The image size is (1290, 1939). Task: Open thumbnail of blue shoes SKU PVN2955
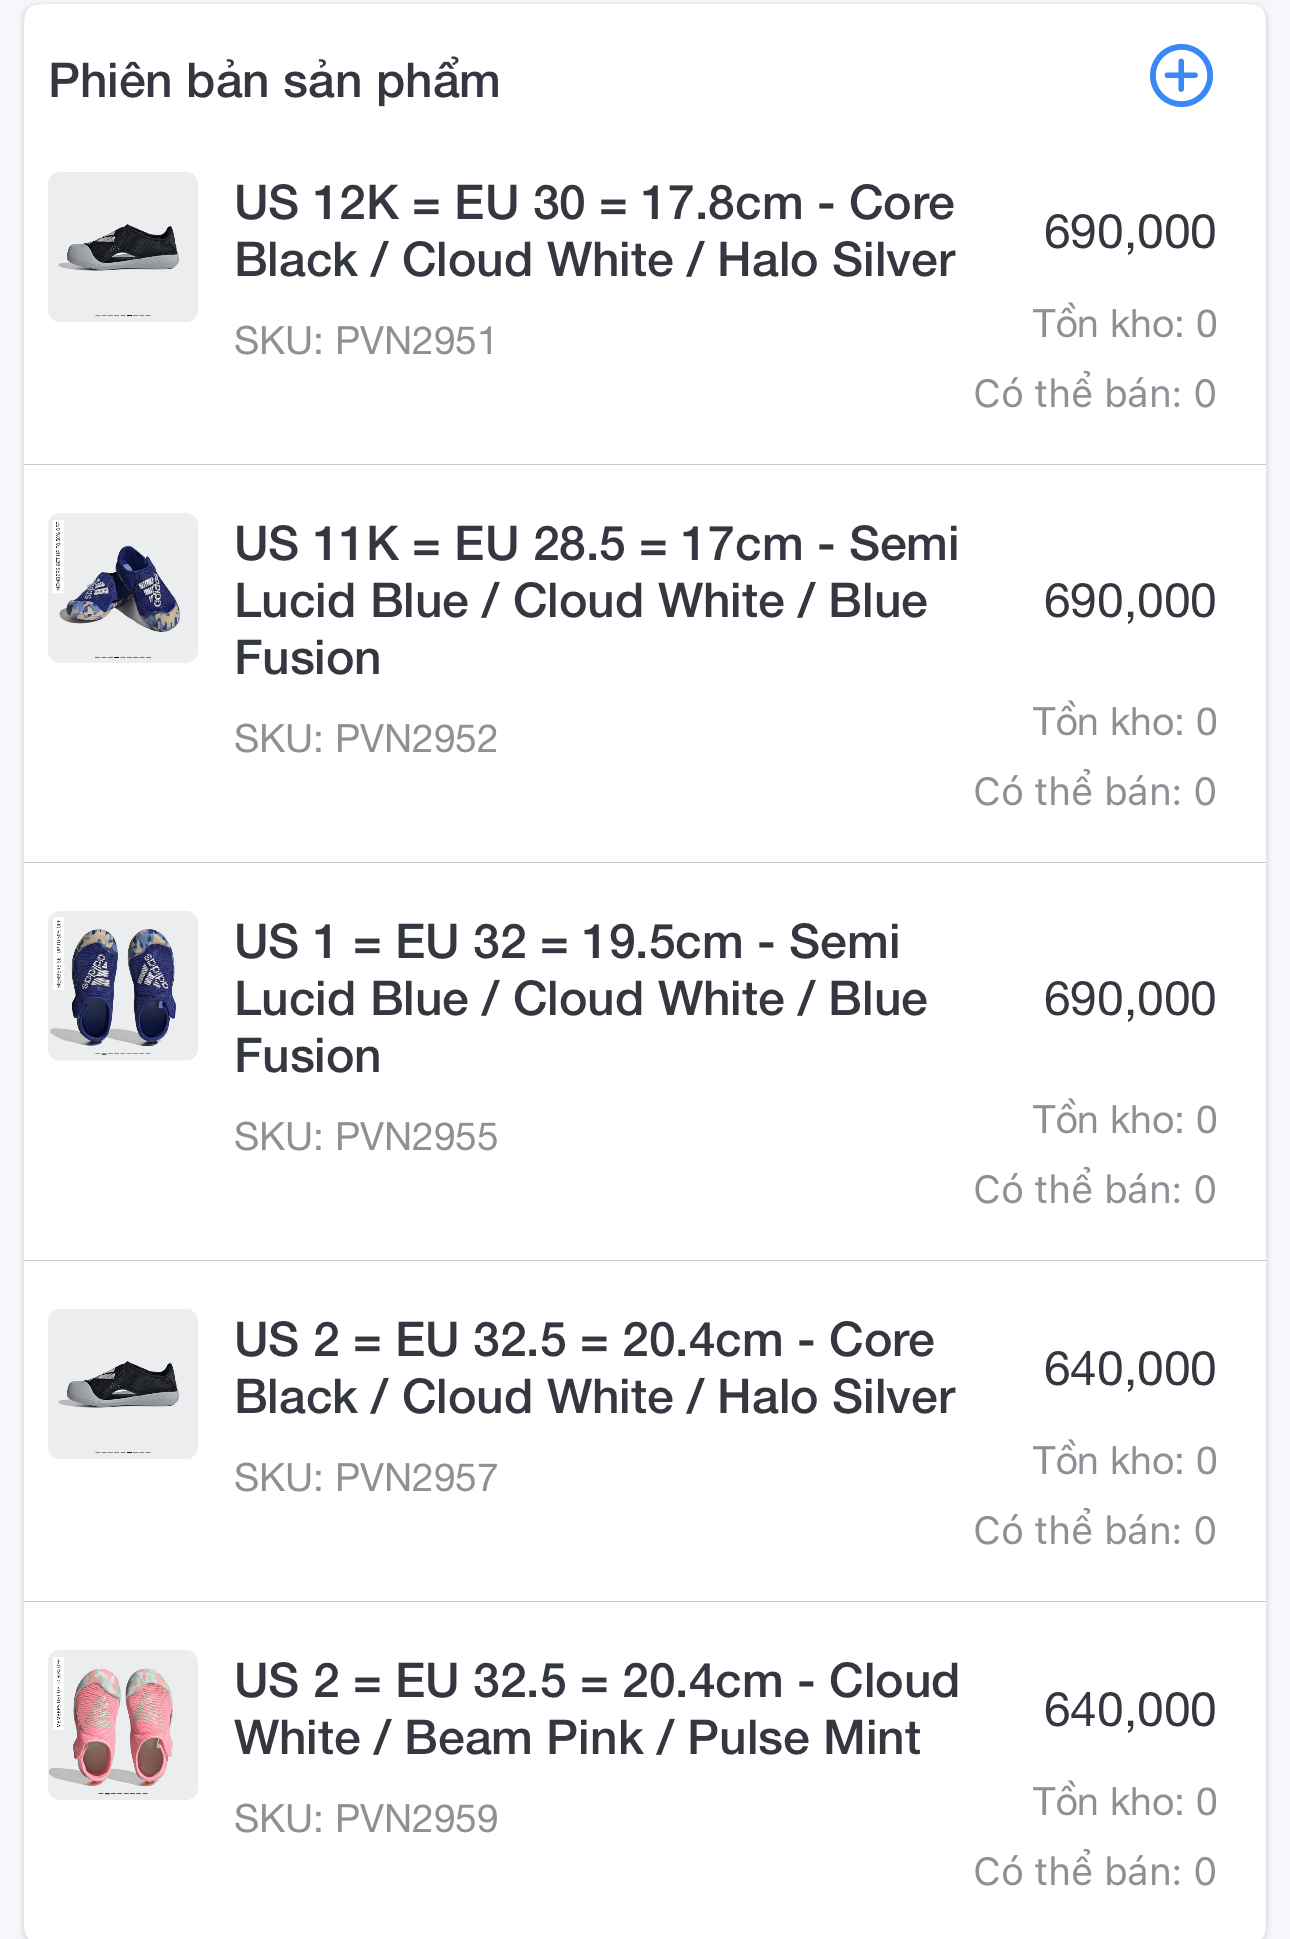(123, 986)
